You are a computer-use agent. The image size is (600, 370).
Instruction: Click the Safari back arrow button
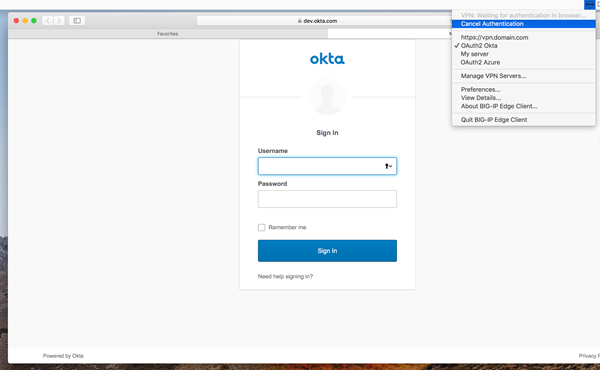pos(48,21)
